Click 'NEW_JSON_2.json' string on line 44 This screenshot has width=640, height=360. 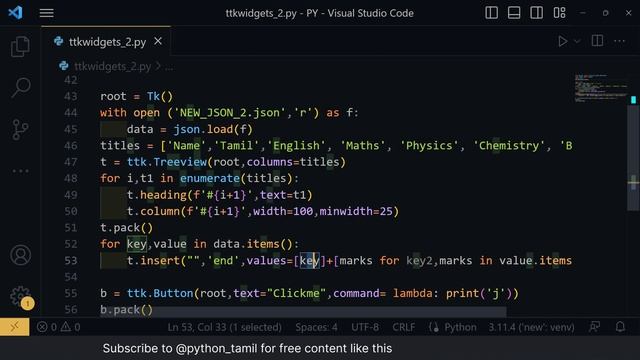pos(230,113)
